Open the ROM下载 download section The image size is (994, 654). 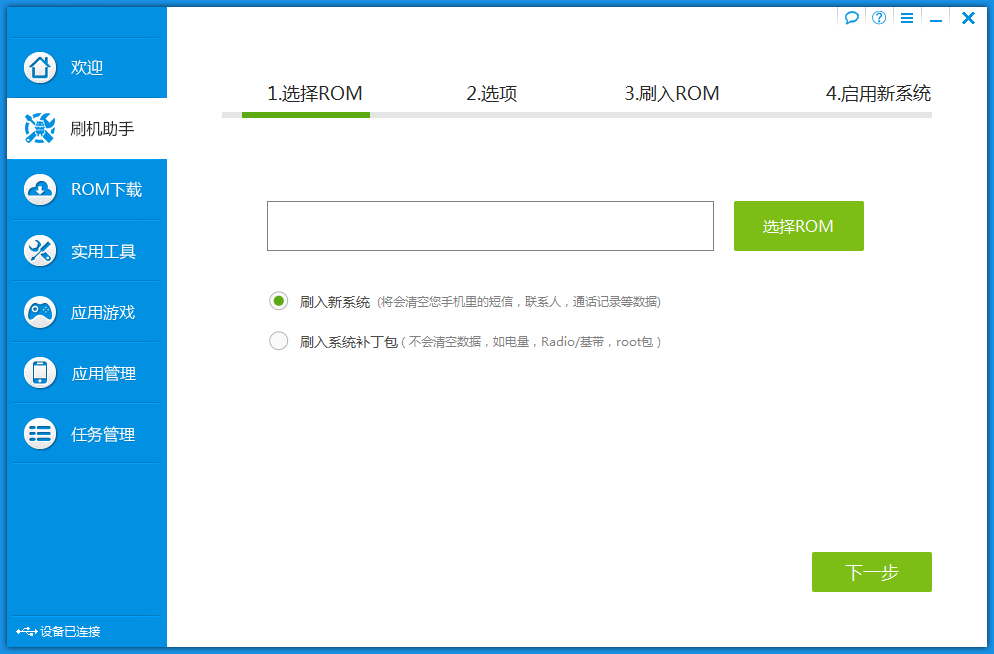86,190
